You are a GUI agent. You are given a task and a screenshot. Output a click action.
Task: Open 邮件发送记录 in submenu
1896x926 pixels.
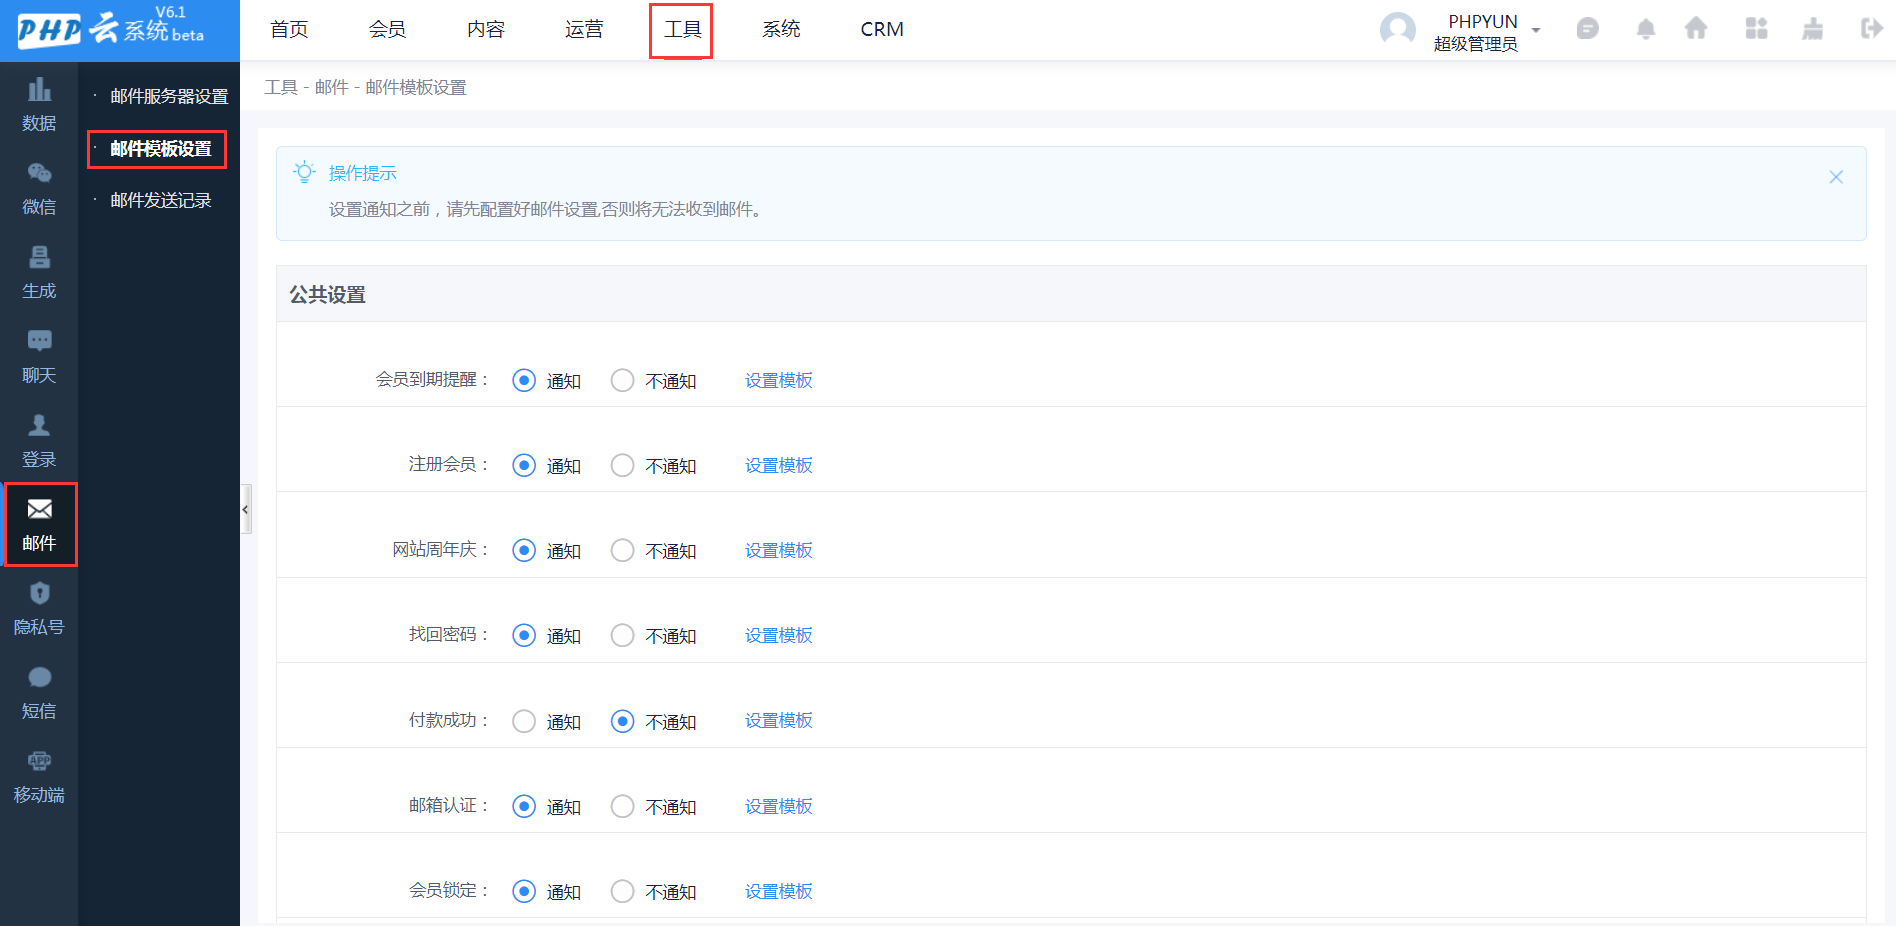[x=160, y=200]
